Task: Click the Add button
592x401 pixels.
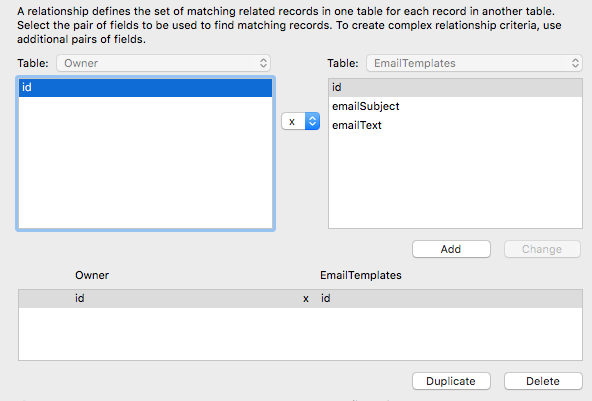Action: [x=451, y=249]
